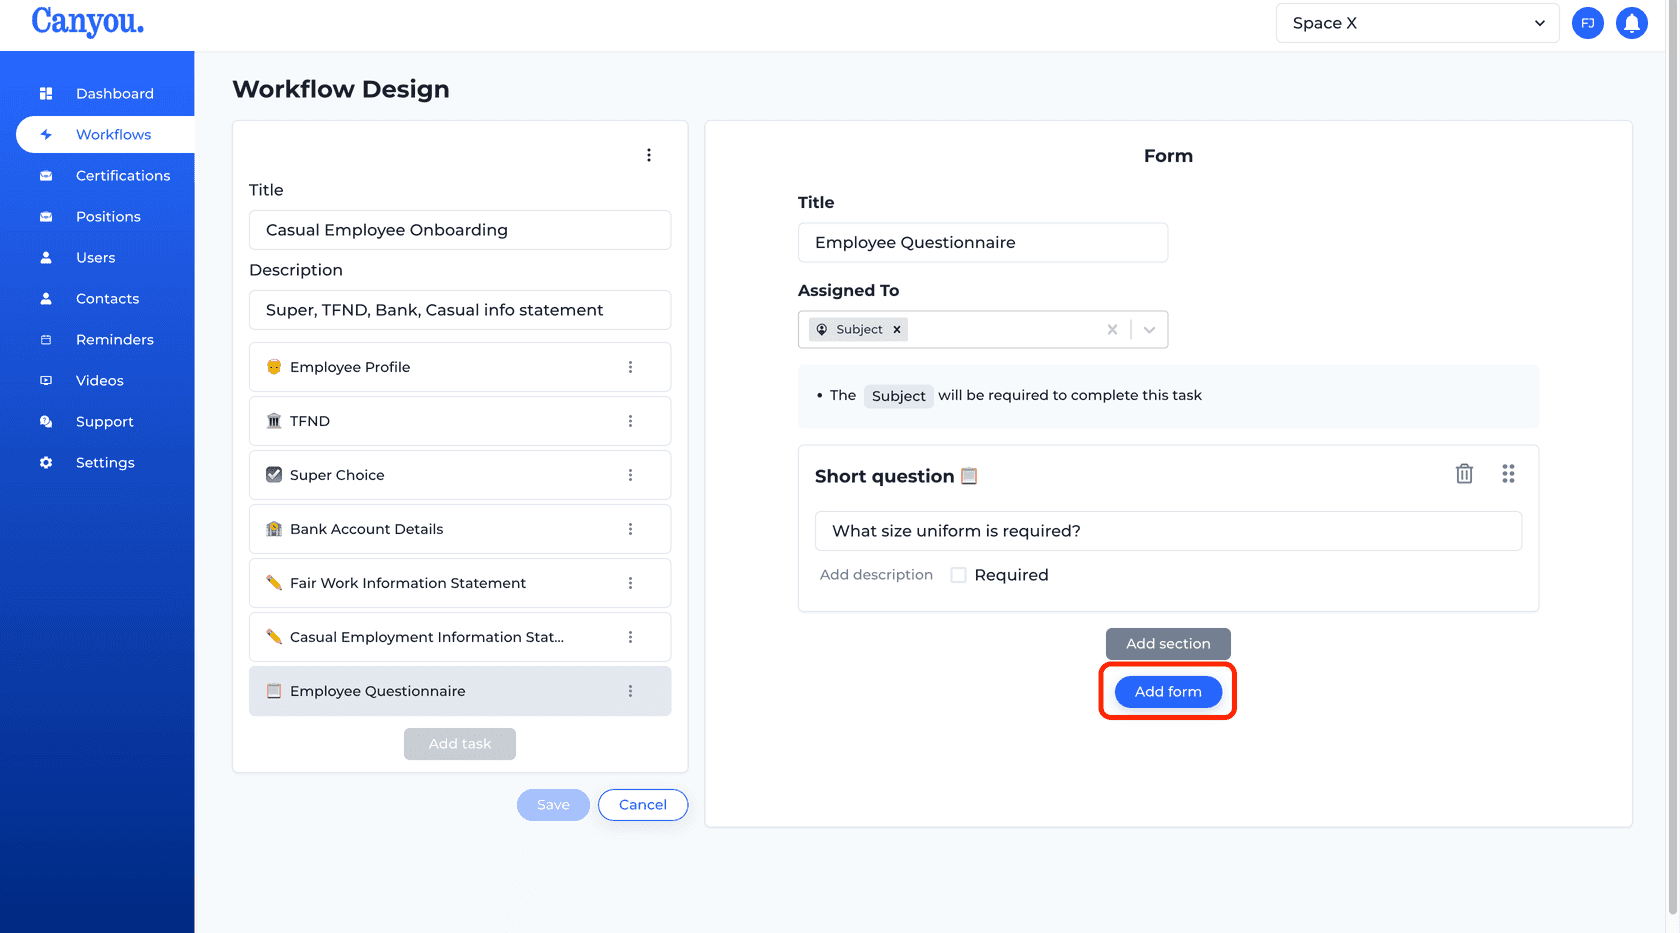Select the Workflows lightning icon

tap(46, 134)
